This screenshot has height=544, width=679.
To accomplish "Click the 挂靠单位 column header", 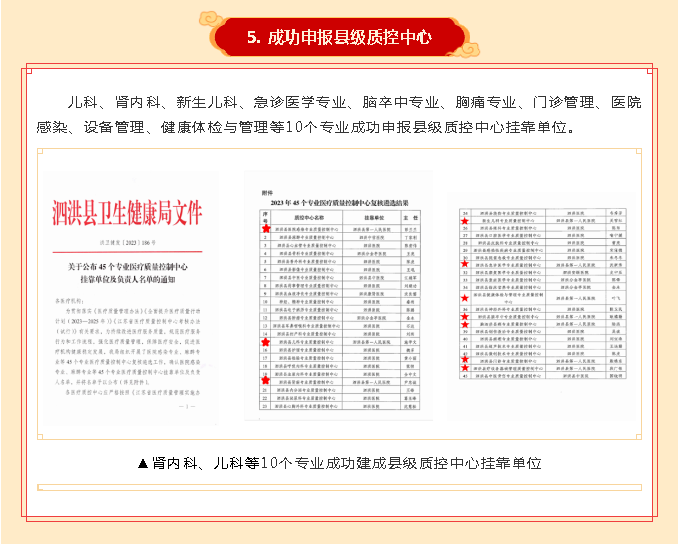I will click(372, 217).
